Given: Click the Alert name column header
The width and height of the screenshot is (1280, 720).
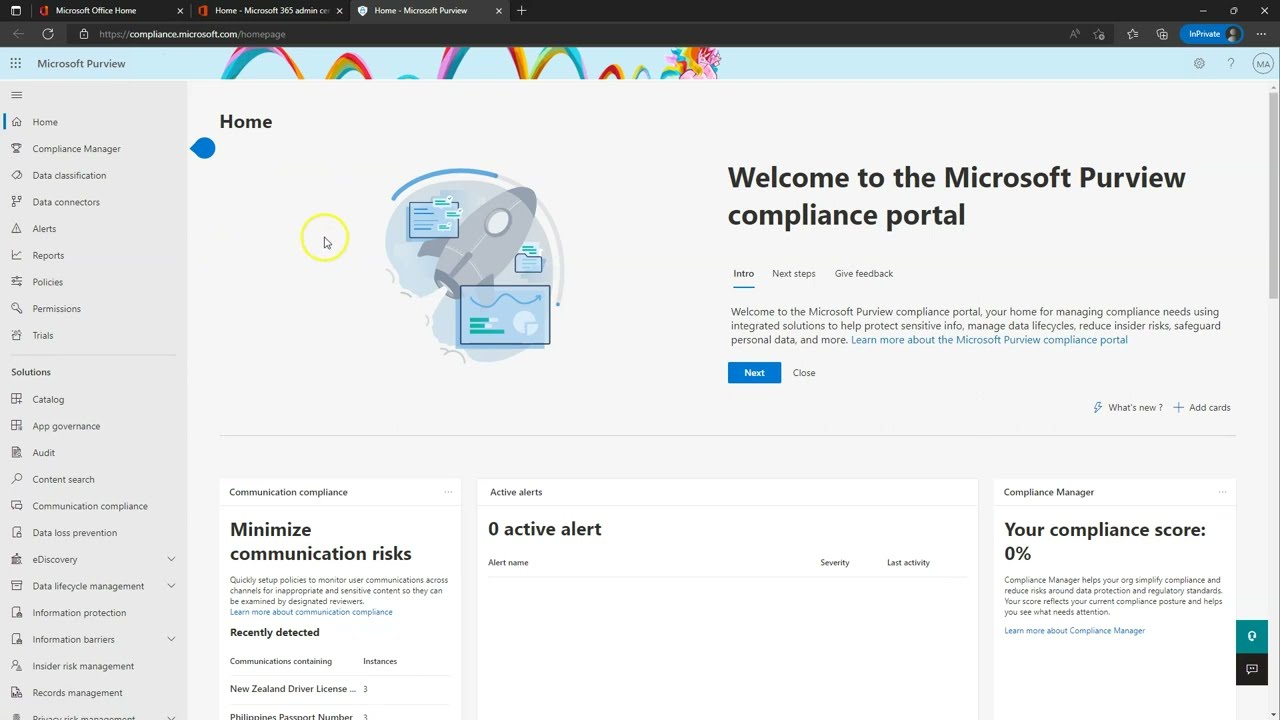Looking at the screenshot, I should [508, 563].
